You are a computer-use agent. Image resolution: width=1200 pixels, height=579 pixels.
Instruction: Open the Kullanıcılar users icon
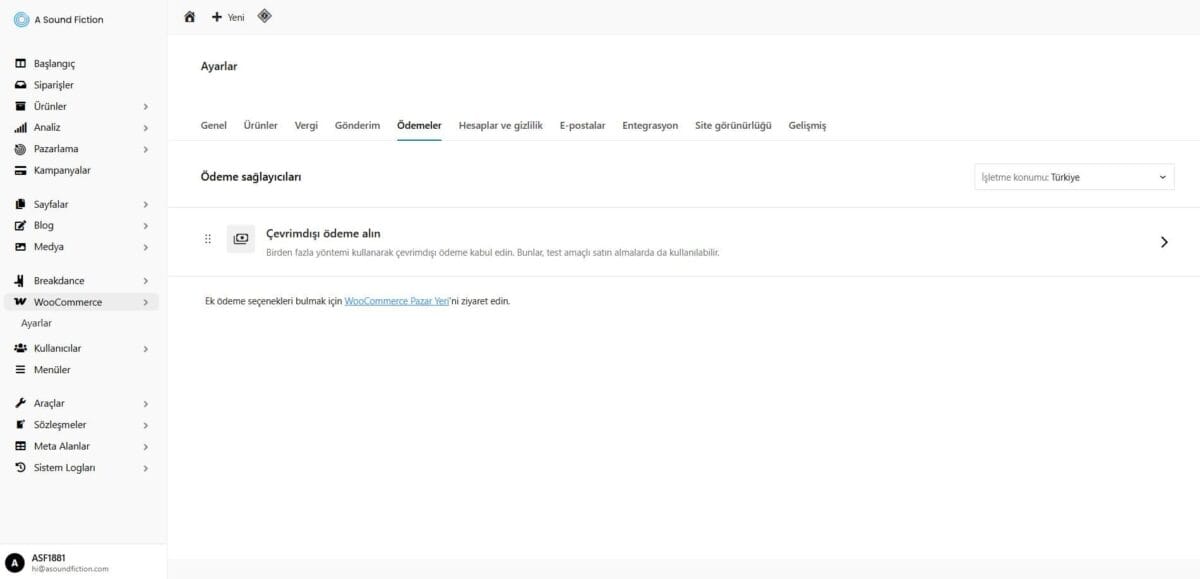pos(20,347)
